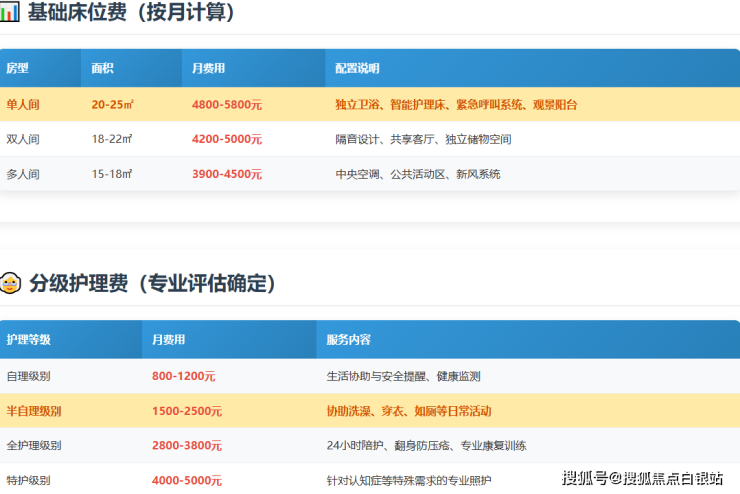Image resolution: width=740 pixels, height=494 pixels.
Task: Click the 搜狐号@搜狐焦点白银站 watermark
Action: [641, 477]
